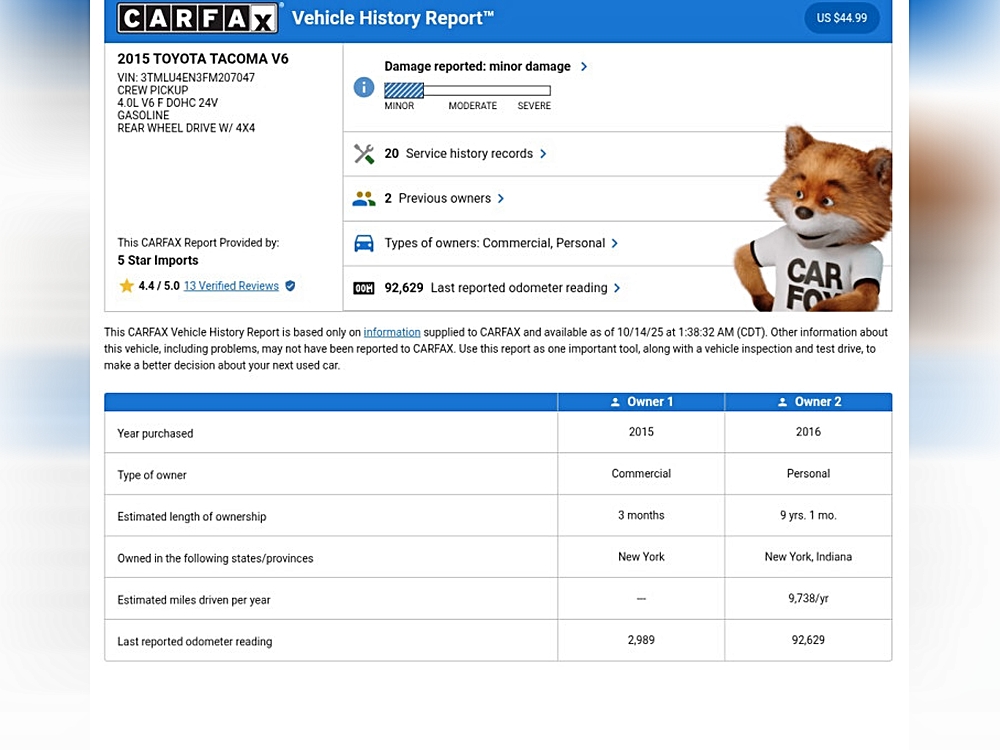Open Last reported odometer reading details
This screenshot has width=1000, height=750.
click(617, 288)
